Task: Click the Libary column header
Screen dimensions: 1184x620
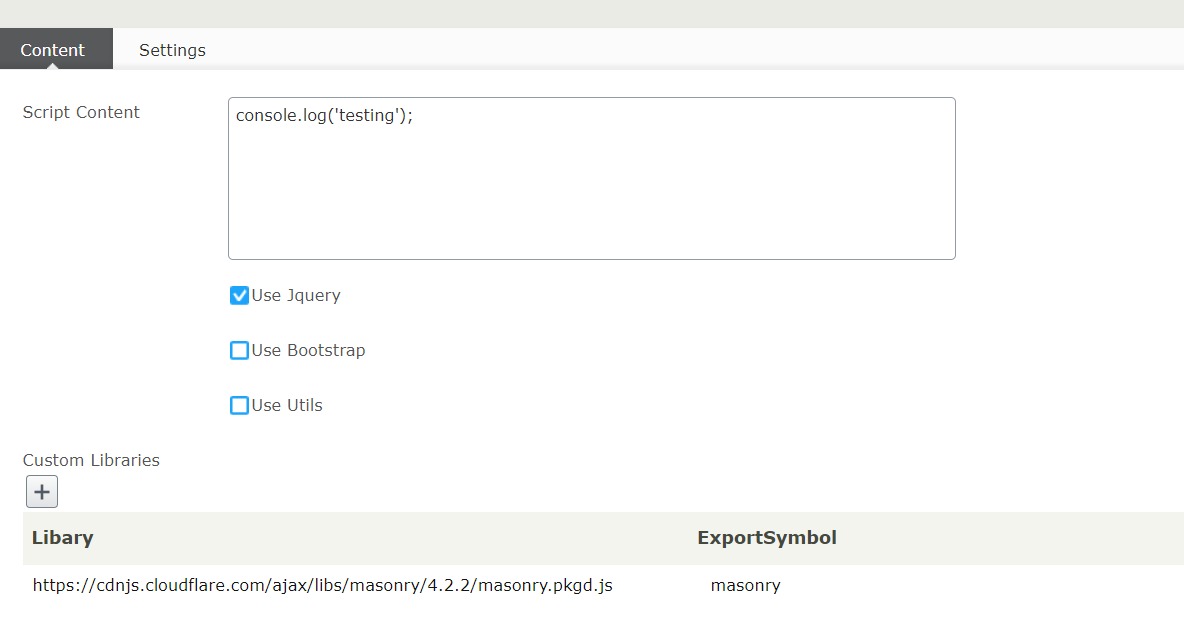Action: 62,538
